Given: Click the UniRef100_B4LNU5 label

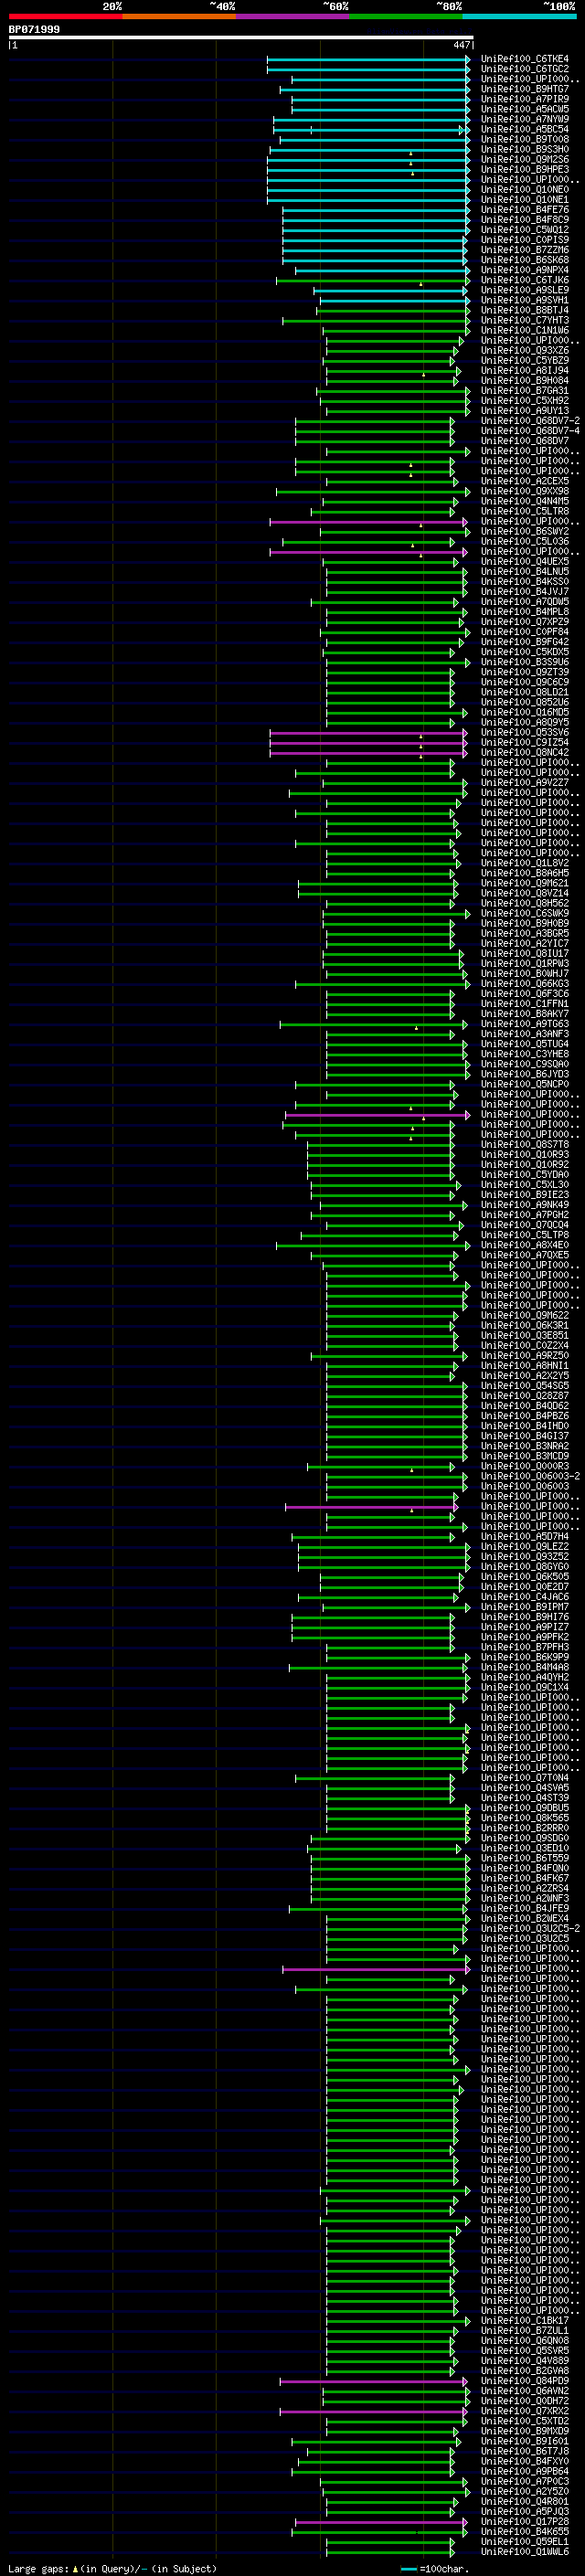Looking at the screenshot, I should pos(524,571).
